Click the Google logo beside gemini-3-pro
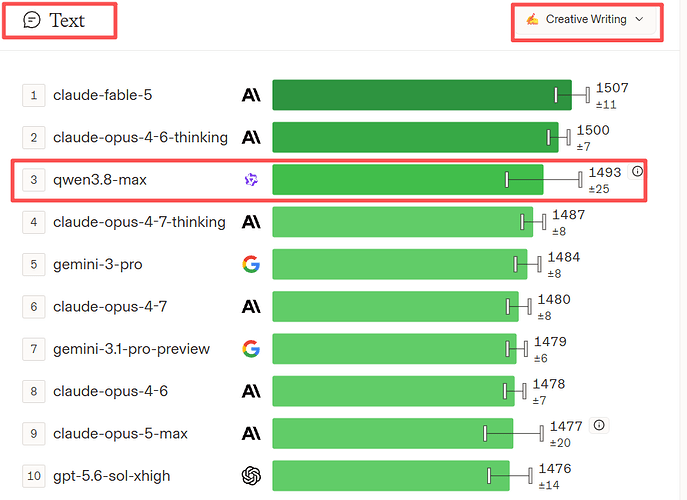Image resolution: width=687 pixels, height=500 pixels. [251, 264]
